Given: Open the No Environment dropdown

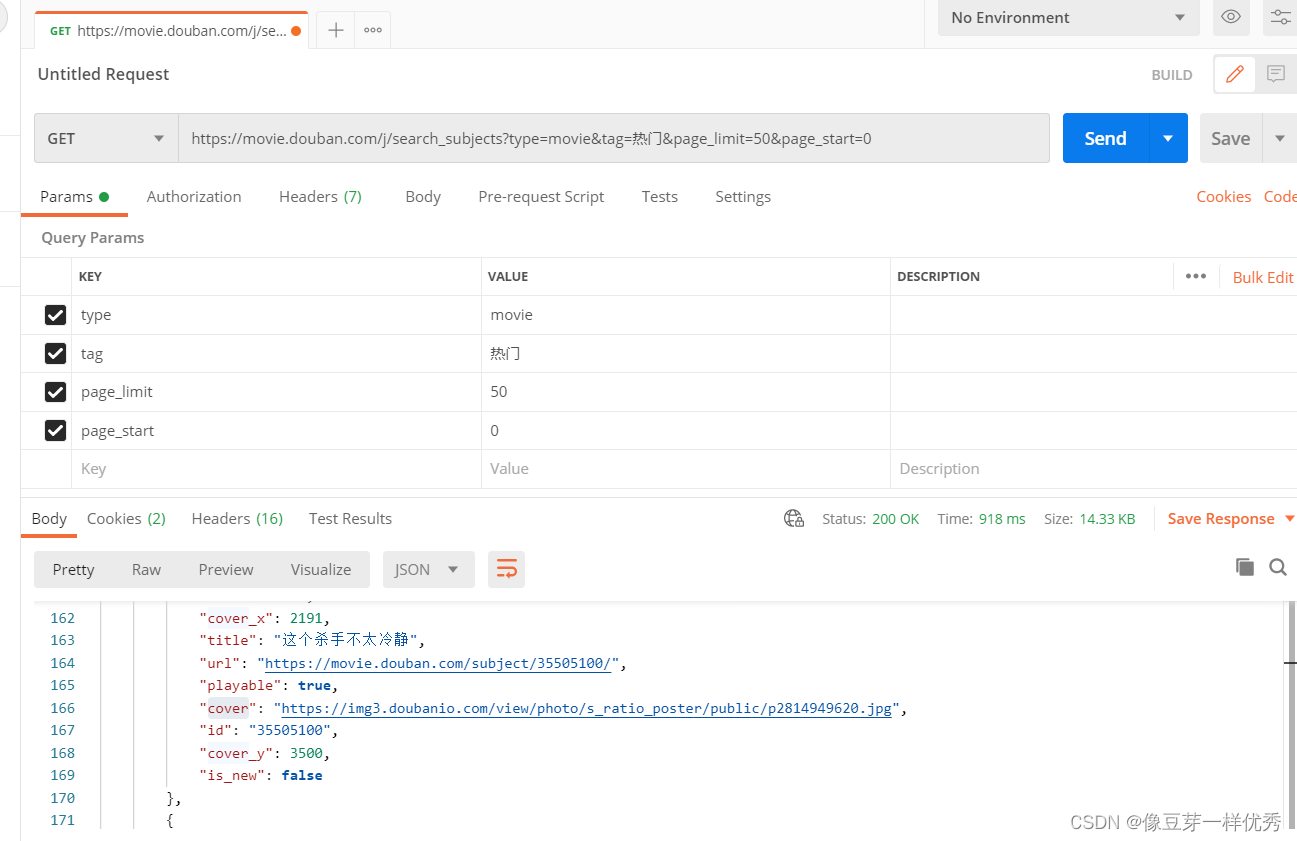Looking at the screenshot, I should click(x=1068, y=17).
